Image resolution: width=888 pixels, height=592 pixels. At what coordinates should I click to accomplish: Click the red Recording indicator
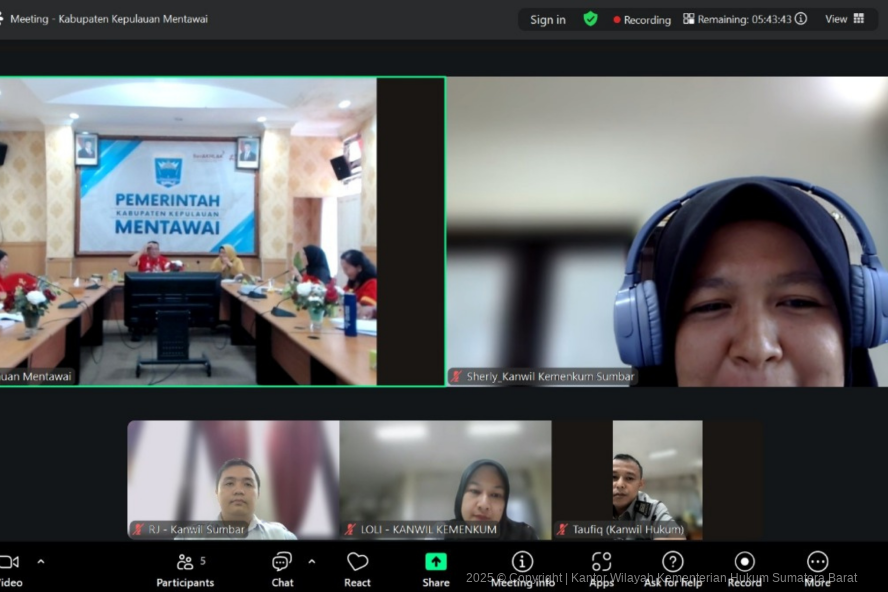click(x=642, y=20)
